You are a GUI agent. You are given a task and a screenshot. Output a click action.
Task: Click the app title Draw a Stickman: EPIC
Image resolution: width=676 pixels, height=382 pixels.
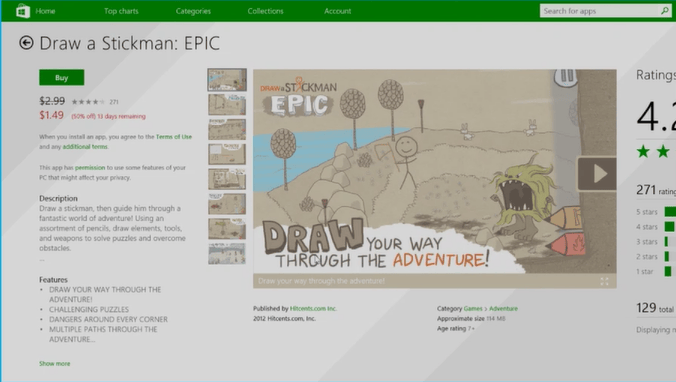pos(129,43)
